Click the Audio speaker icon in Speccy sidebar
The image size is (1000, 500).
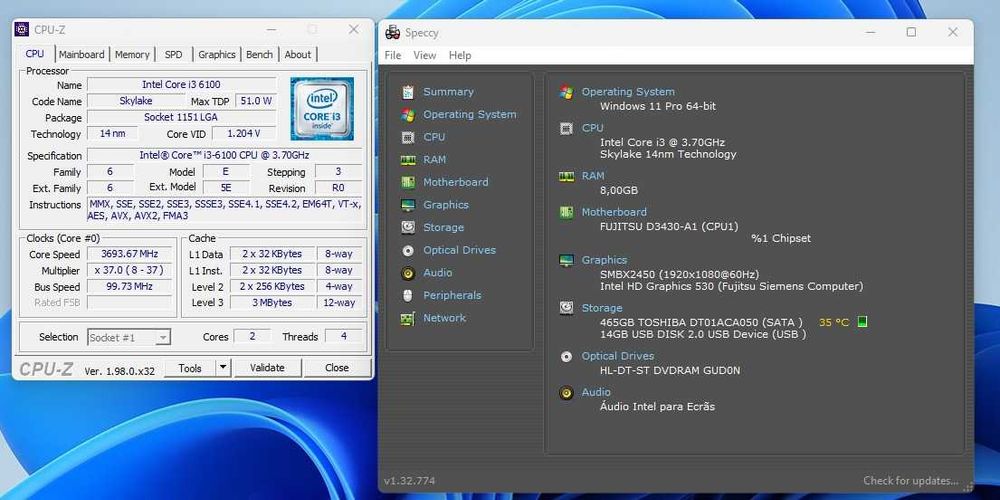(408, 273)
